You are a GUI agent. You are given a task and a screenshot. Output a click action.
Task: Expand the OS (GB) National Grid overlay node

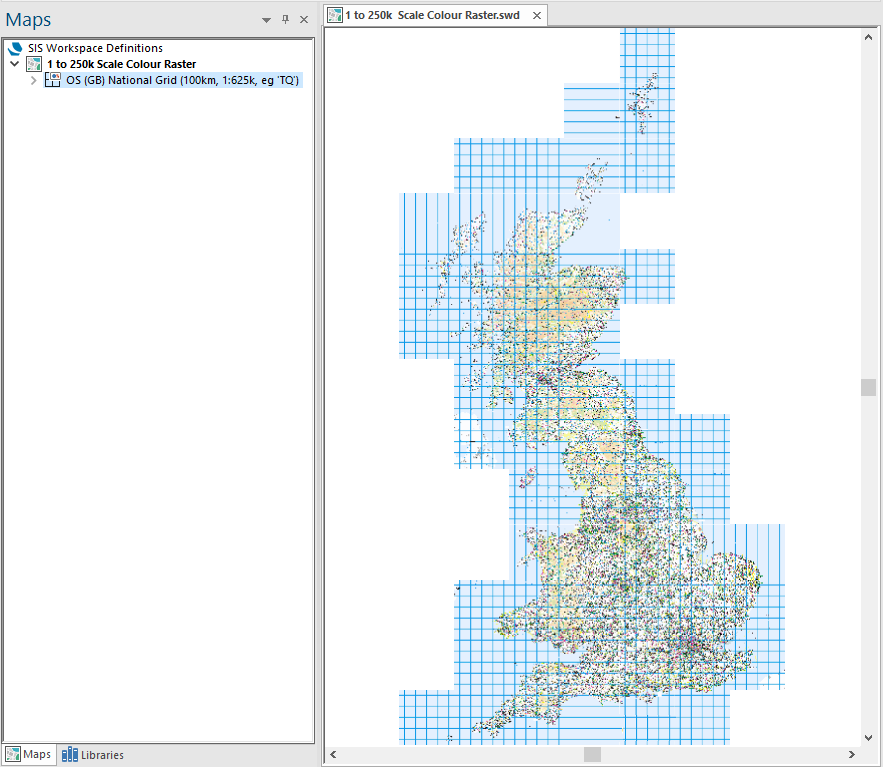(x=34, y=81)
